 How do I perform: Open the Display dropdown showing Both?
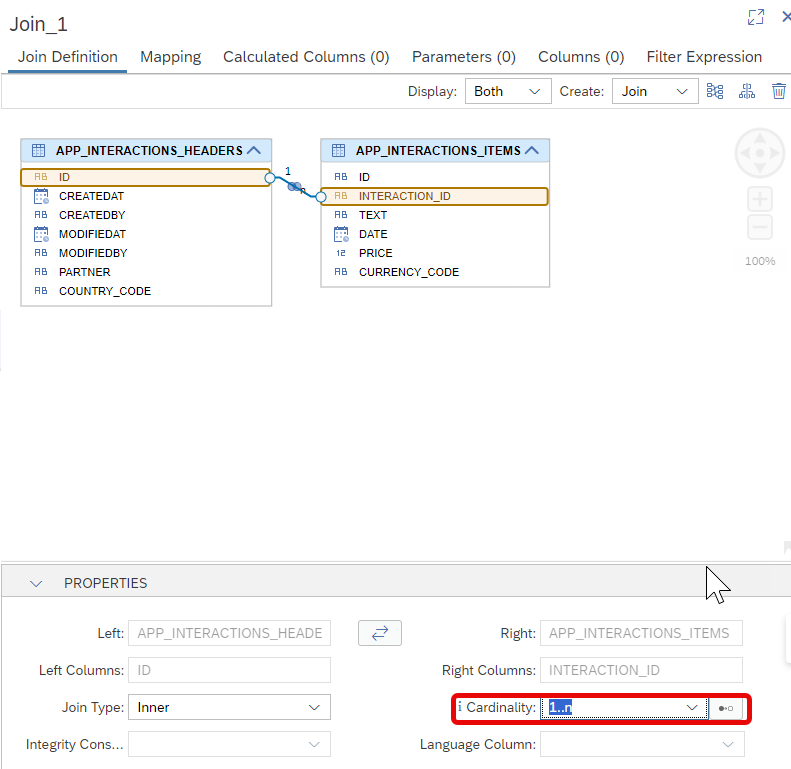(x=508, y=91)
